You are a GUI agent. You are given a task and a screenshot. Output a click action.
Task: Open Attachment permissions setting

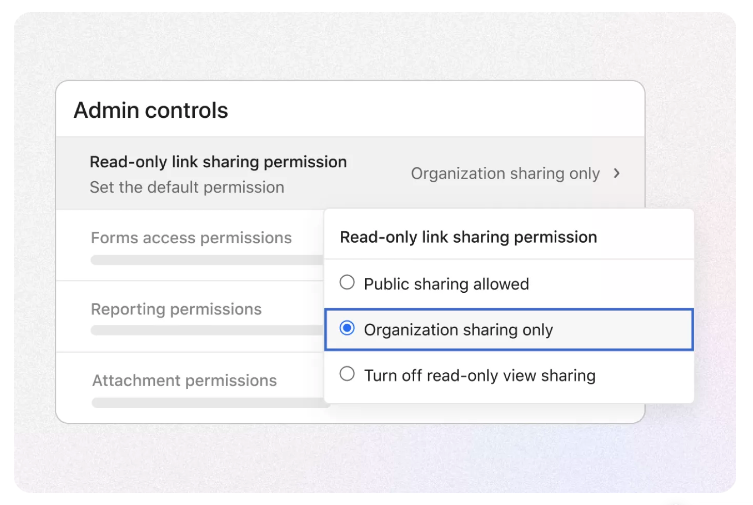tap(184, 380)
